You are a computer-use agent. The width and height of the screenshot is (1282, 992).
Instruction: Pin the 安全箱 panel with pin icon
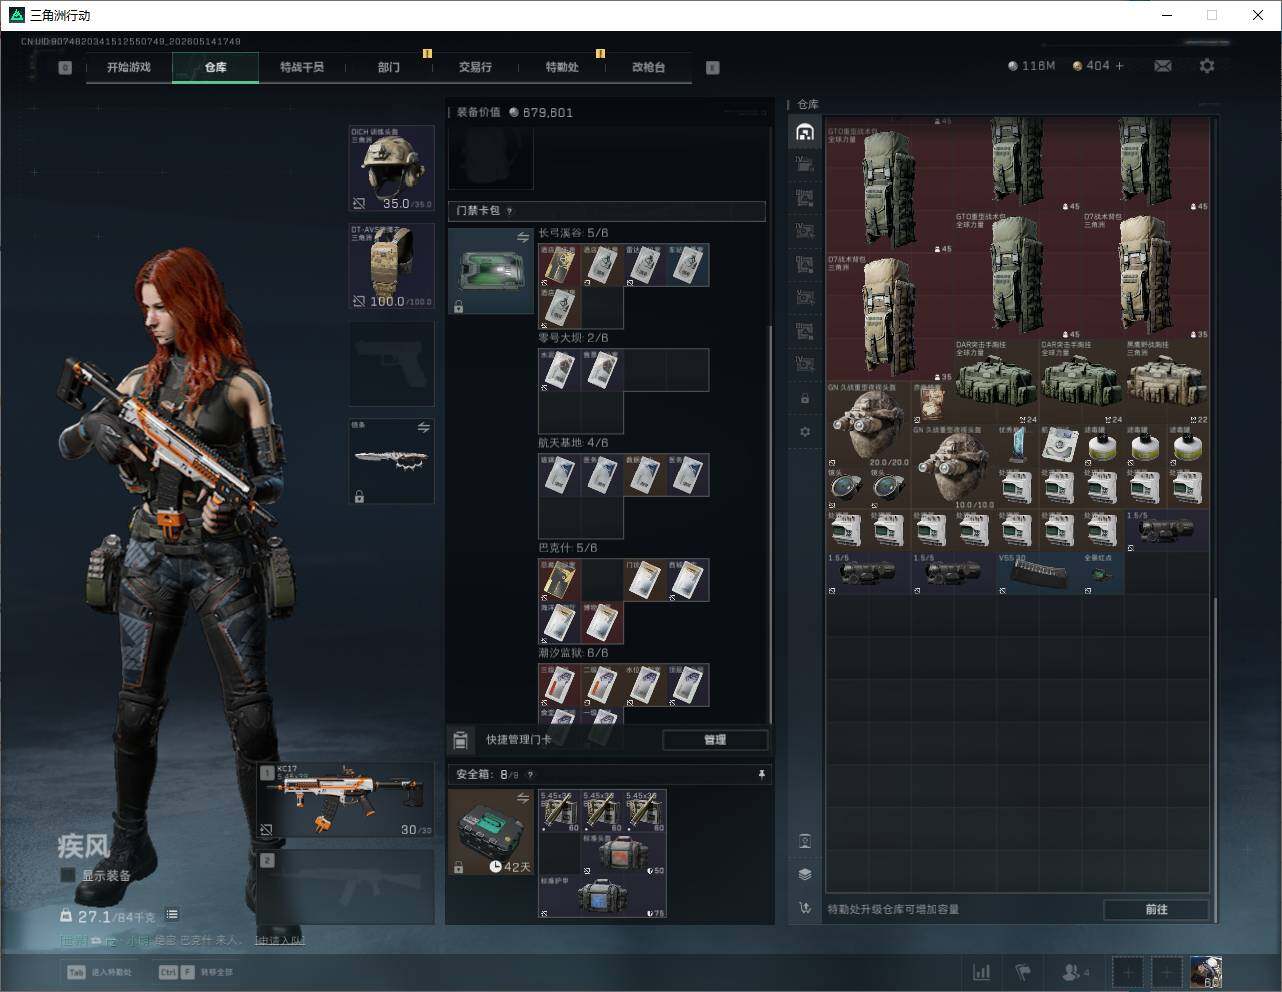[761, 774]
